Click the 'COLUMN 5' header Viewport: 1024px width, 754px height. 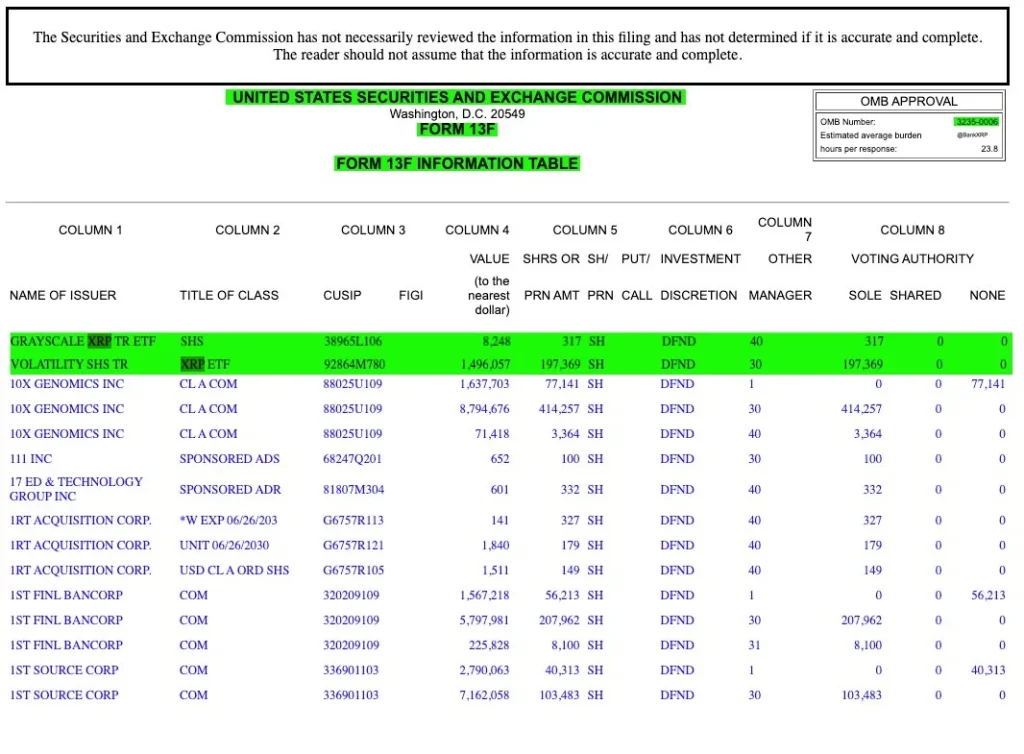coord(584,230)
